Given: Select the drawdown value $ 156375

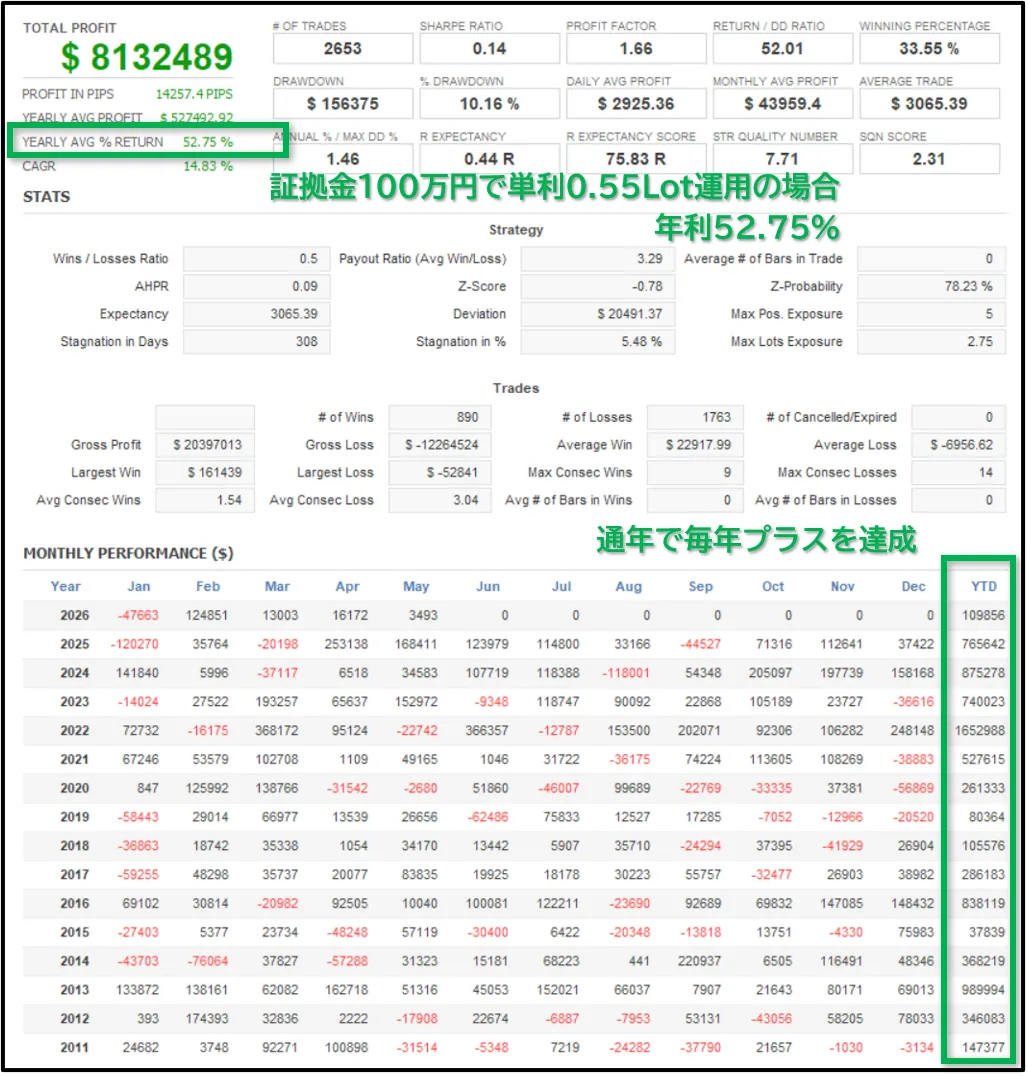Looking at the screenshot, I should [343, 104].
